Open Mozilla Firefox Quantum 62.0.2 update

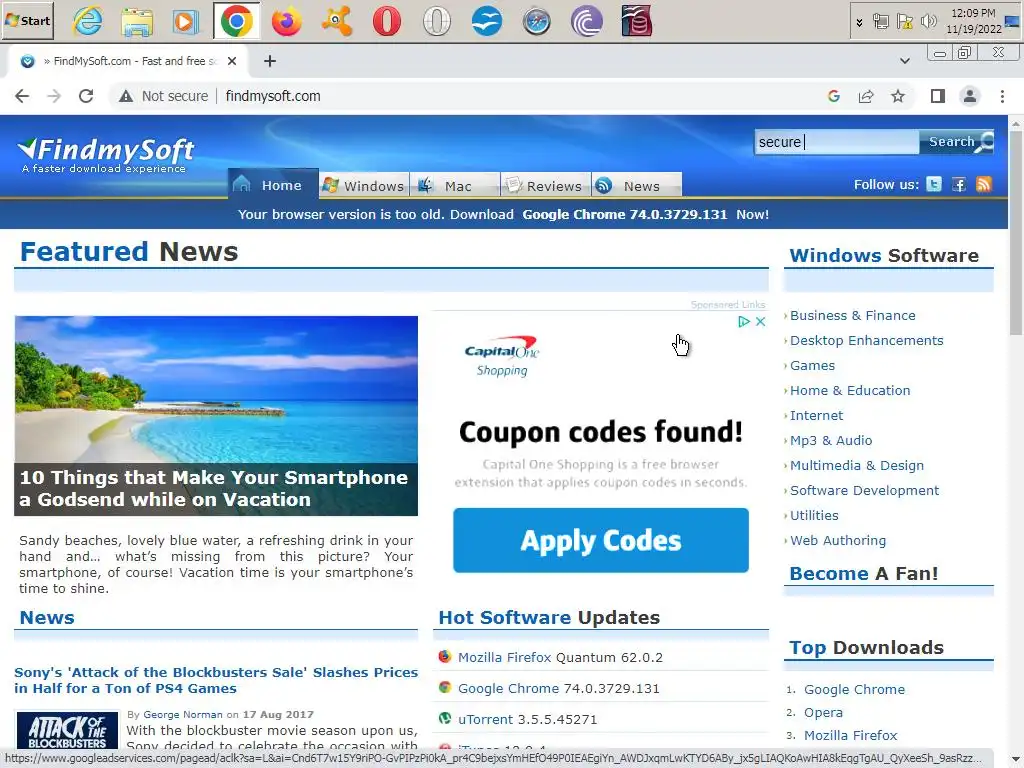point(560,657)
